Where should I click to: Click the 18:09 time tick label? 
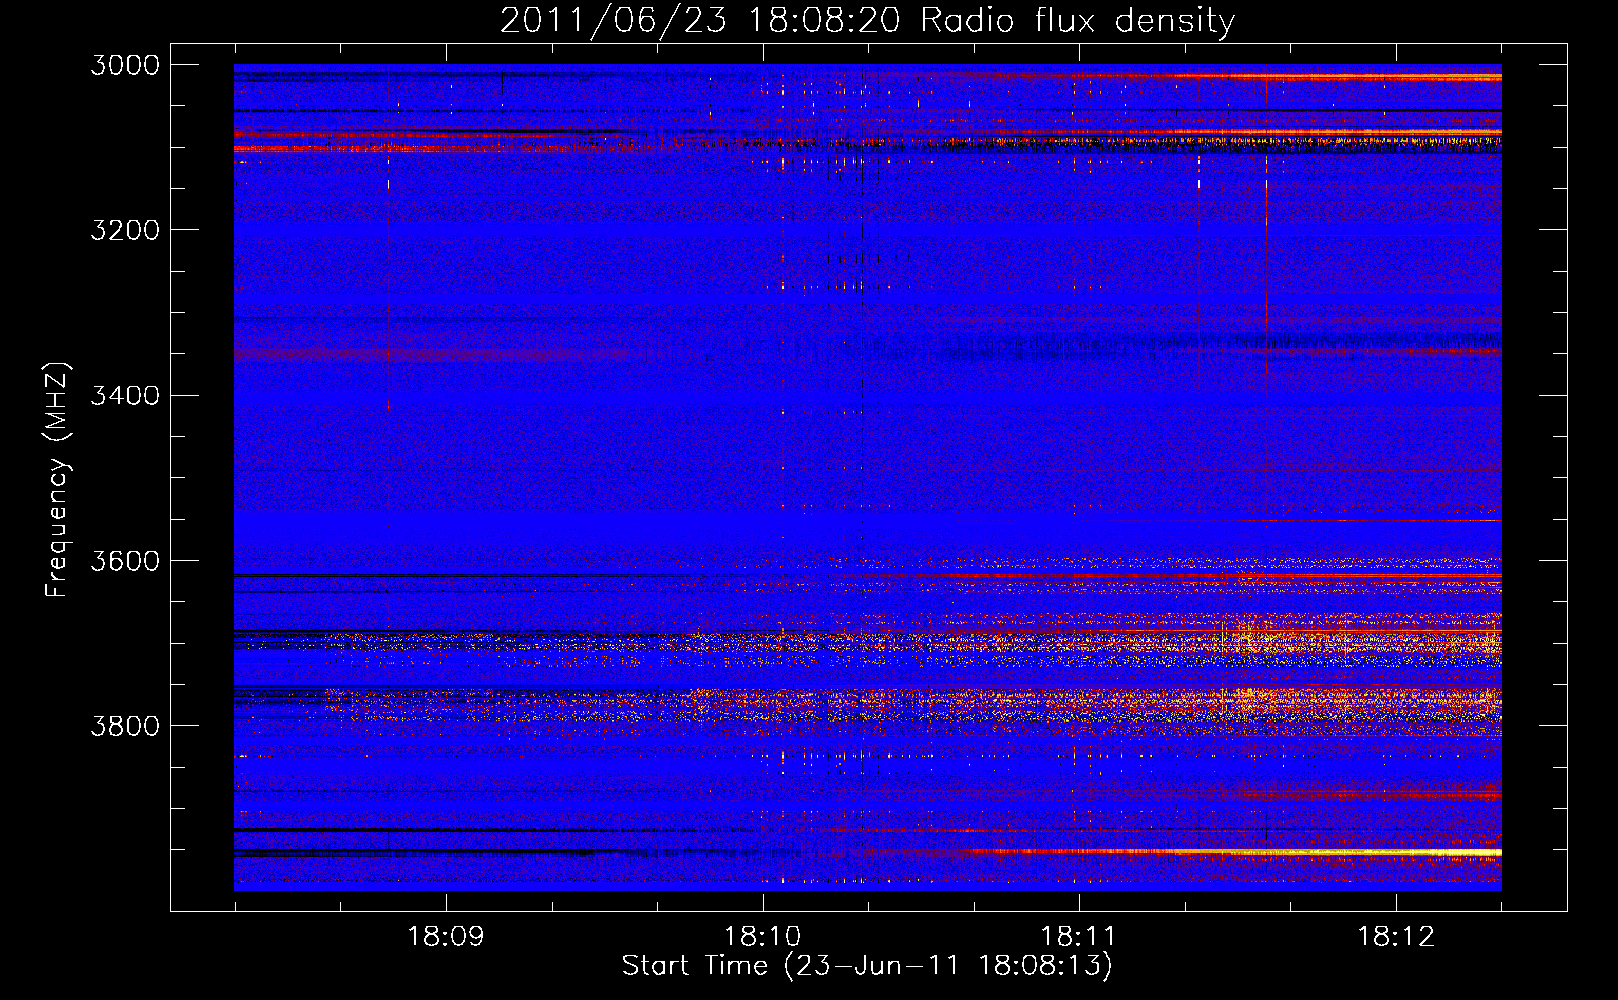(446, 937)
